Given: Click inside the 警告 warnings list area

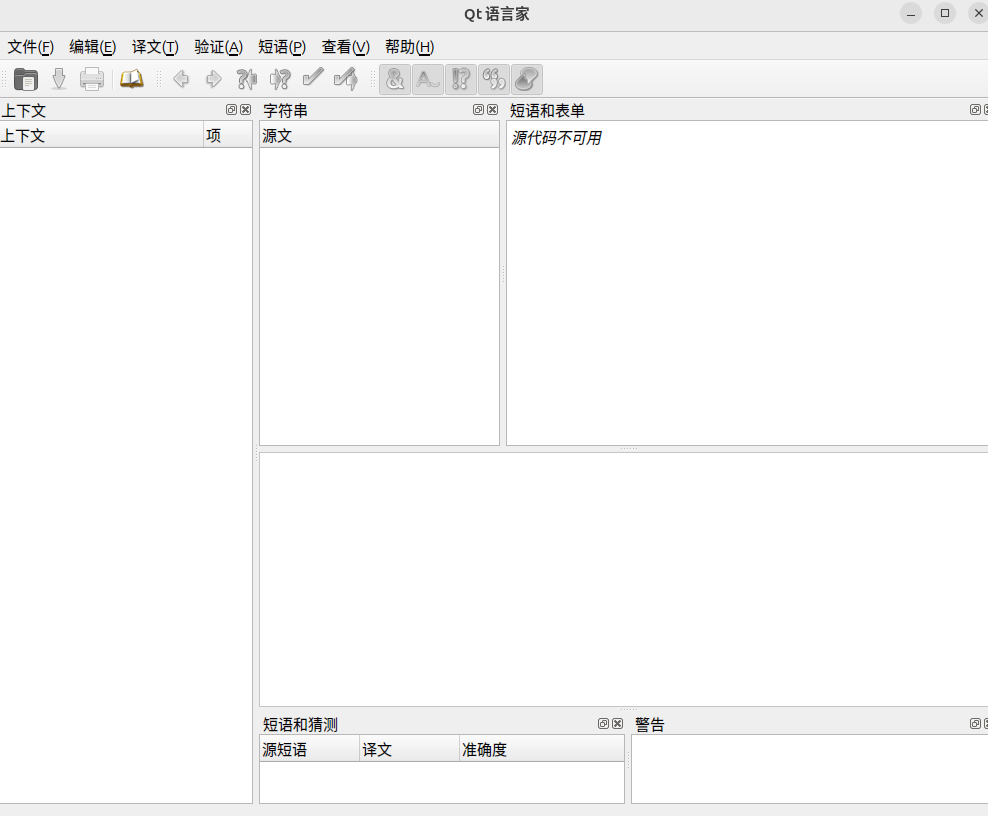Looking at the screenshot, I should [810, 769].
